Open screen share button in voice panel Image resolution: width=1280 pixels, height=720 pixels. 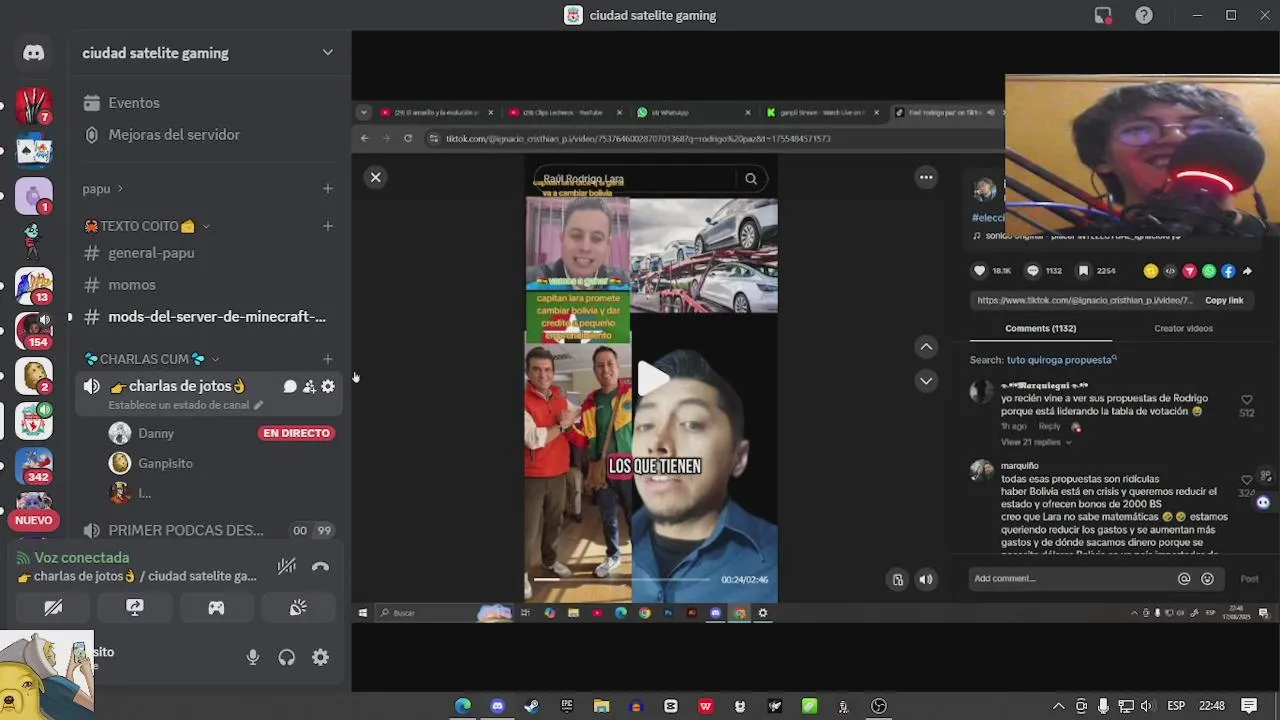(135, 607)
